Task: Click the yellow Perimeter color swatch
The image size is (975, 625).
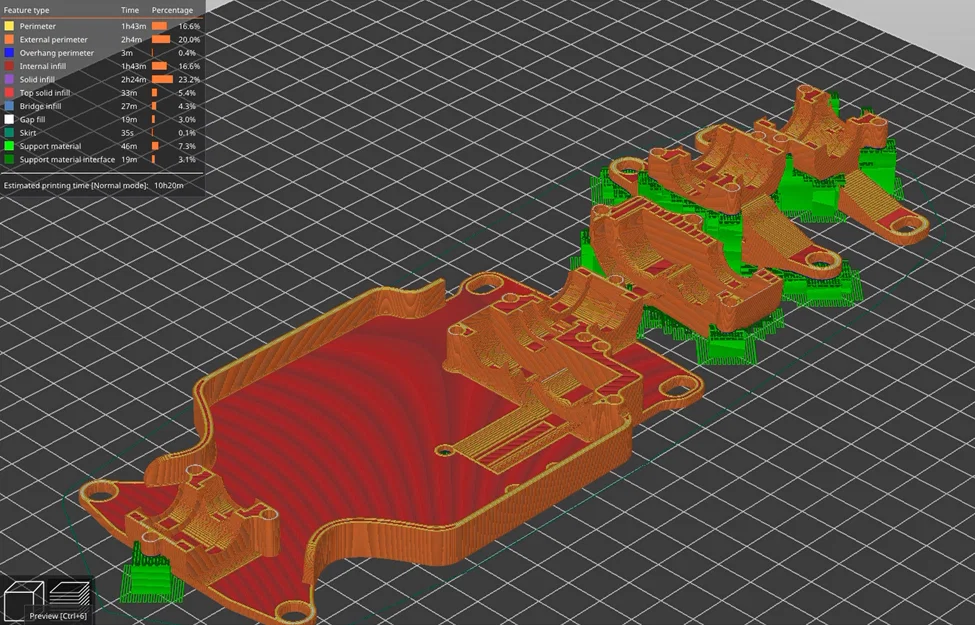Action: (x=10, y=26)
